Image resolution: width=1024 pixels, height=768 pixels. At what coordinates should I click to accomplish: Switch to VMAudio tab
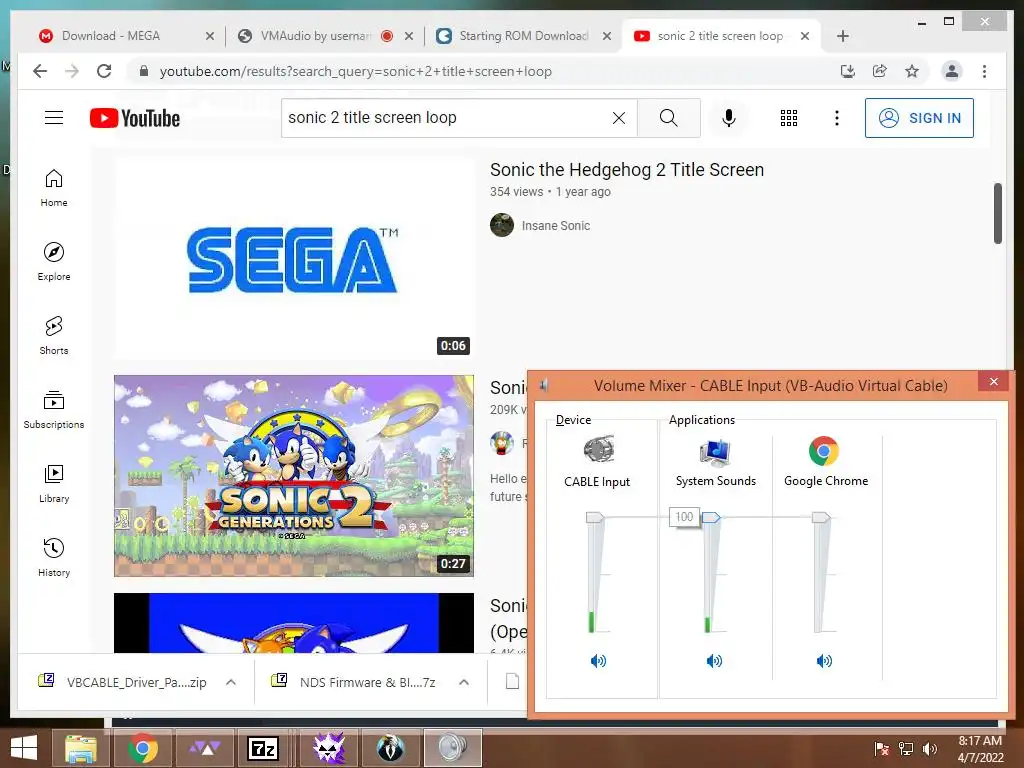pyautogui.click(x=315, y=36)
